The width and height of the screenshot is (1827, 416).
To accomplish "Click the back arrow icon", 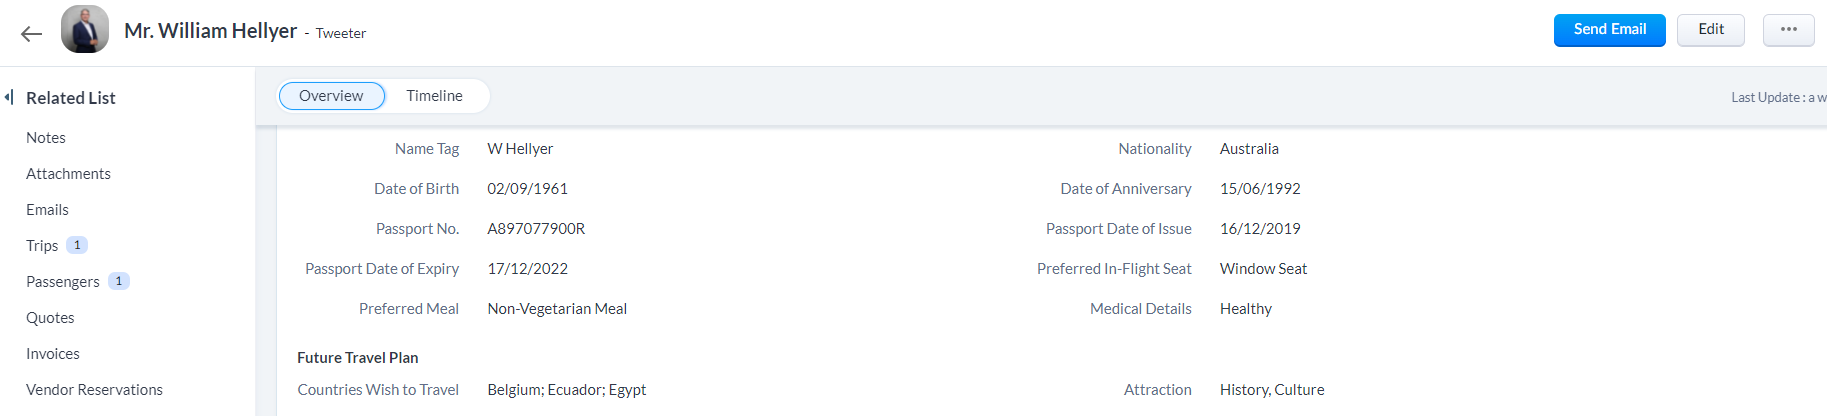I will point(31,34).
